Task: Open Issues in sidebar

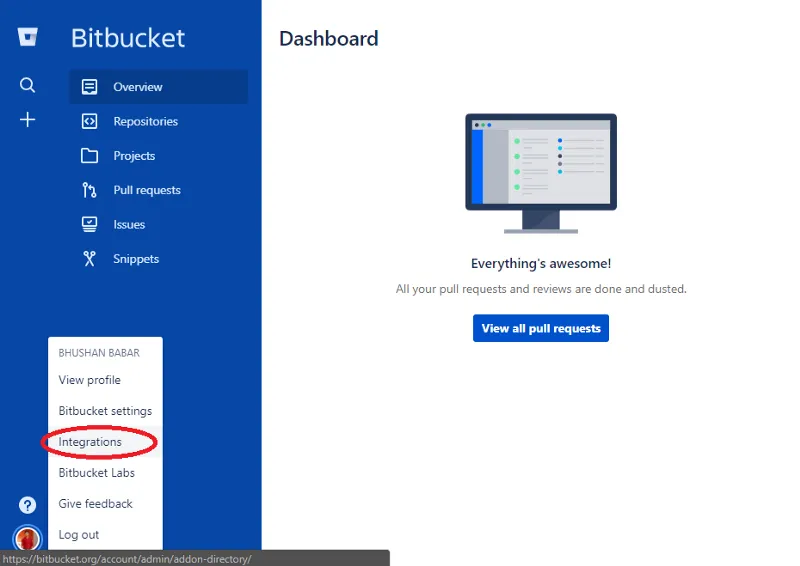Action: (x=159, y=225)
